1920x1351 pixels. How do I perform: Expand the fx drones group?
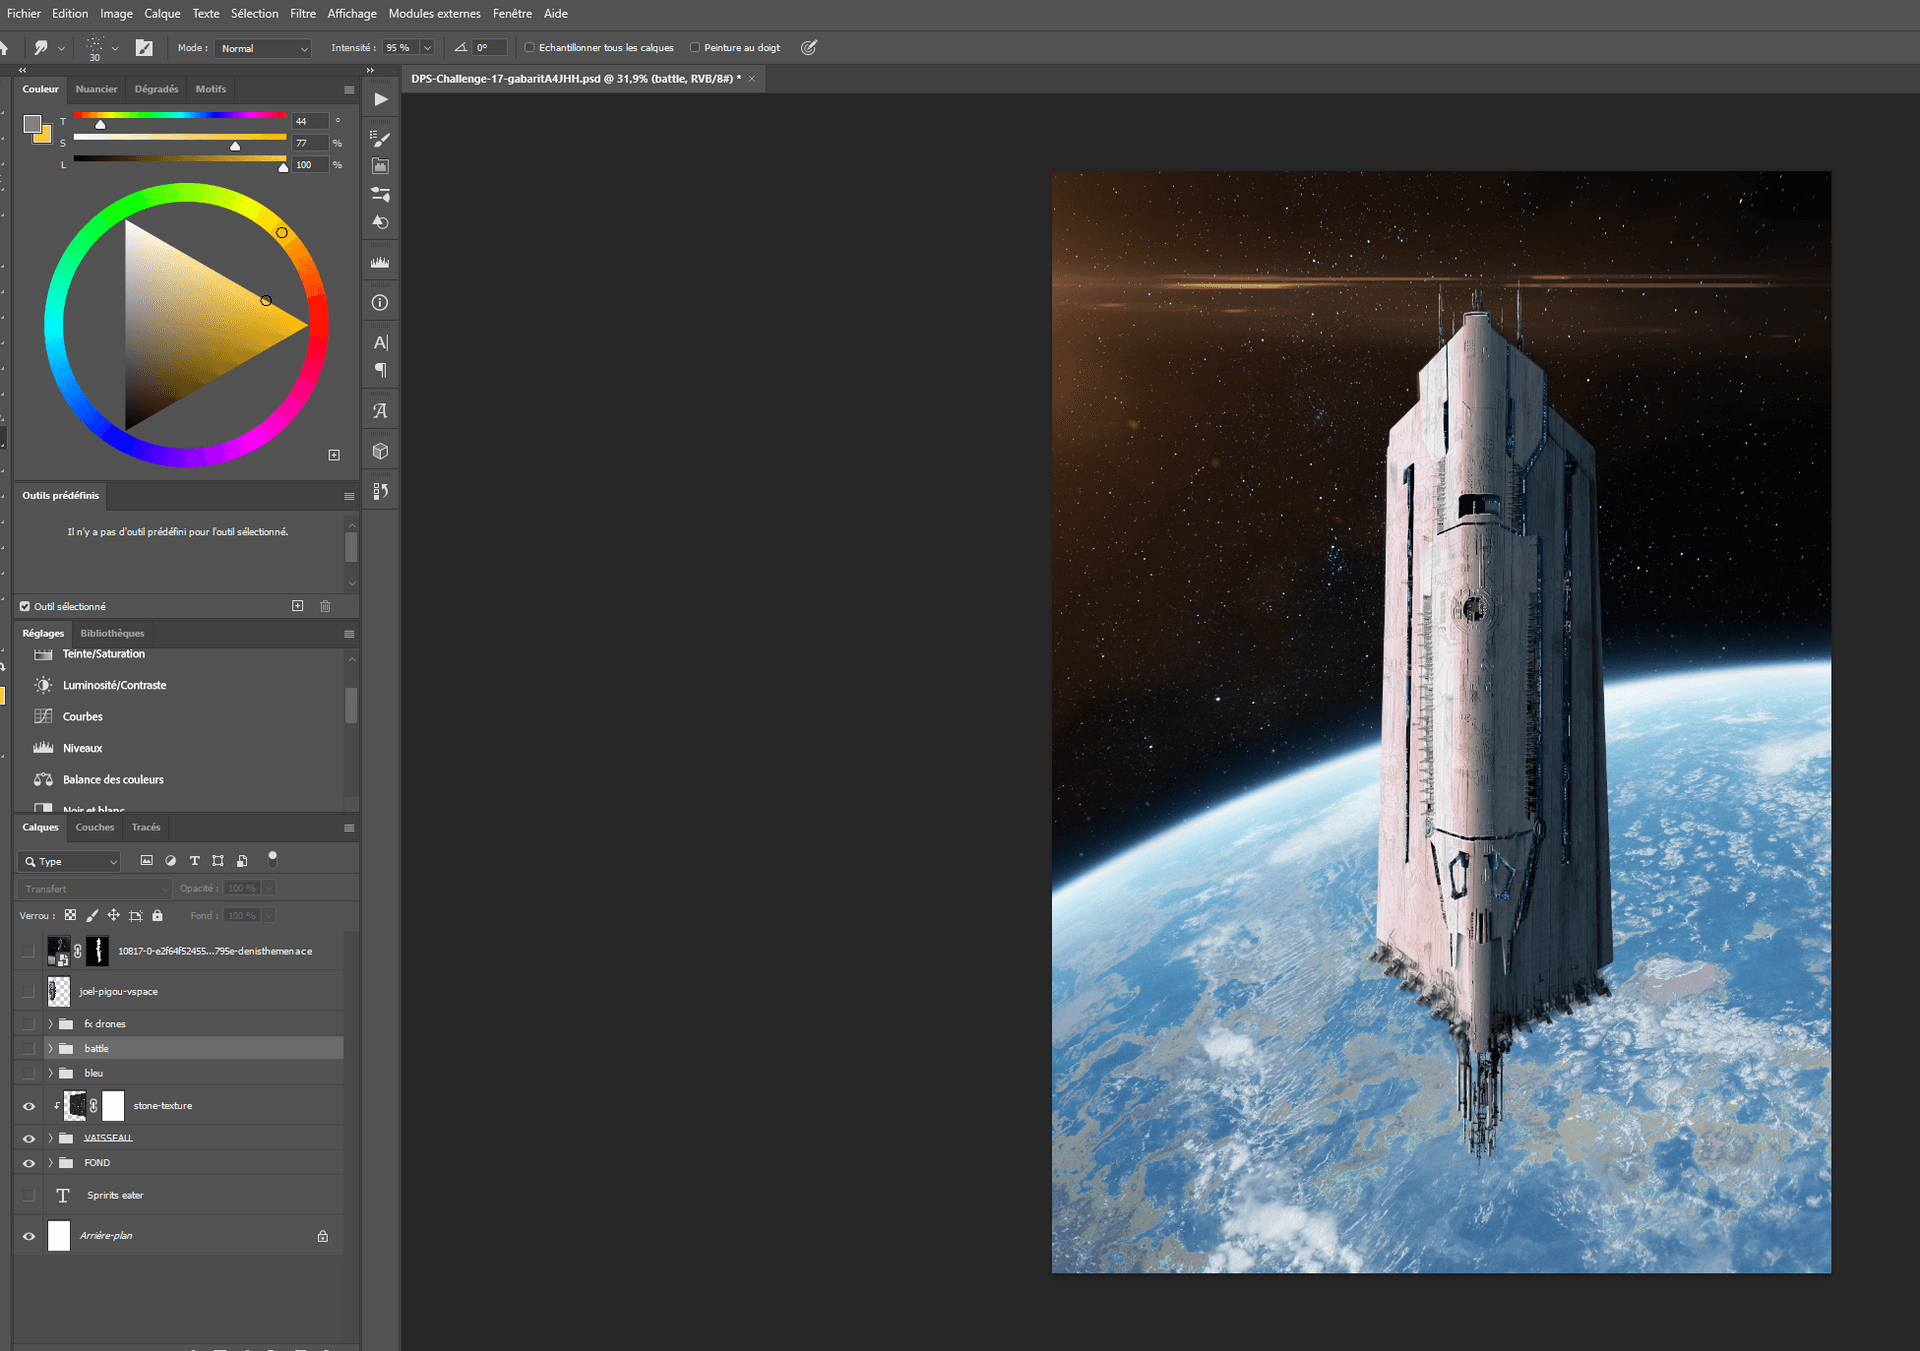pyautogui.click(x=50, y=1024)
